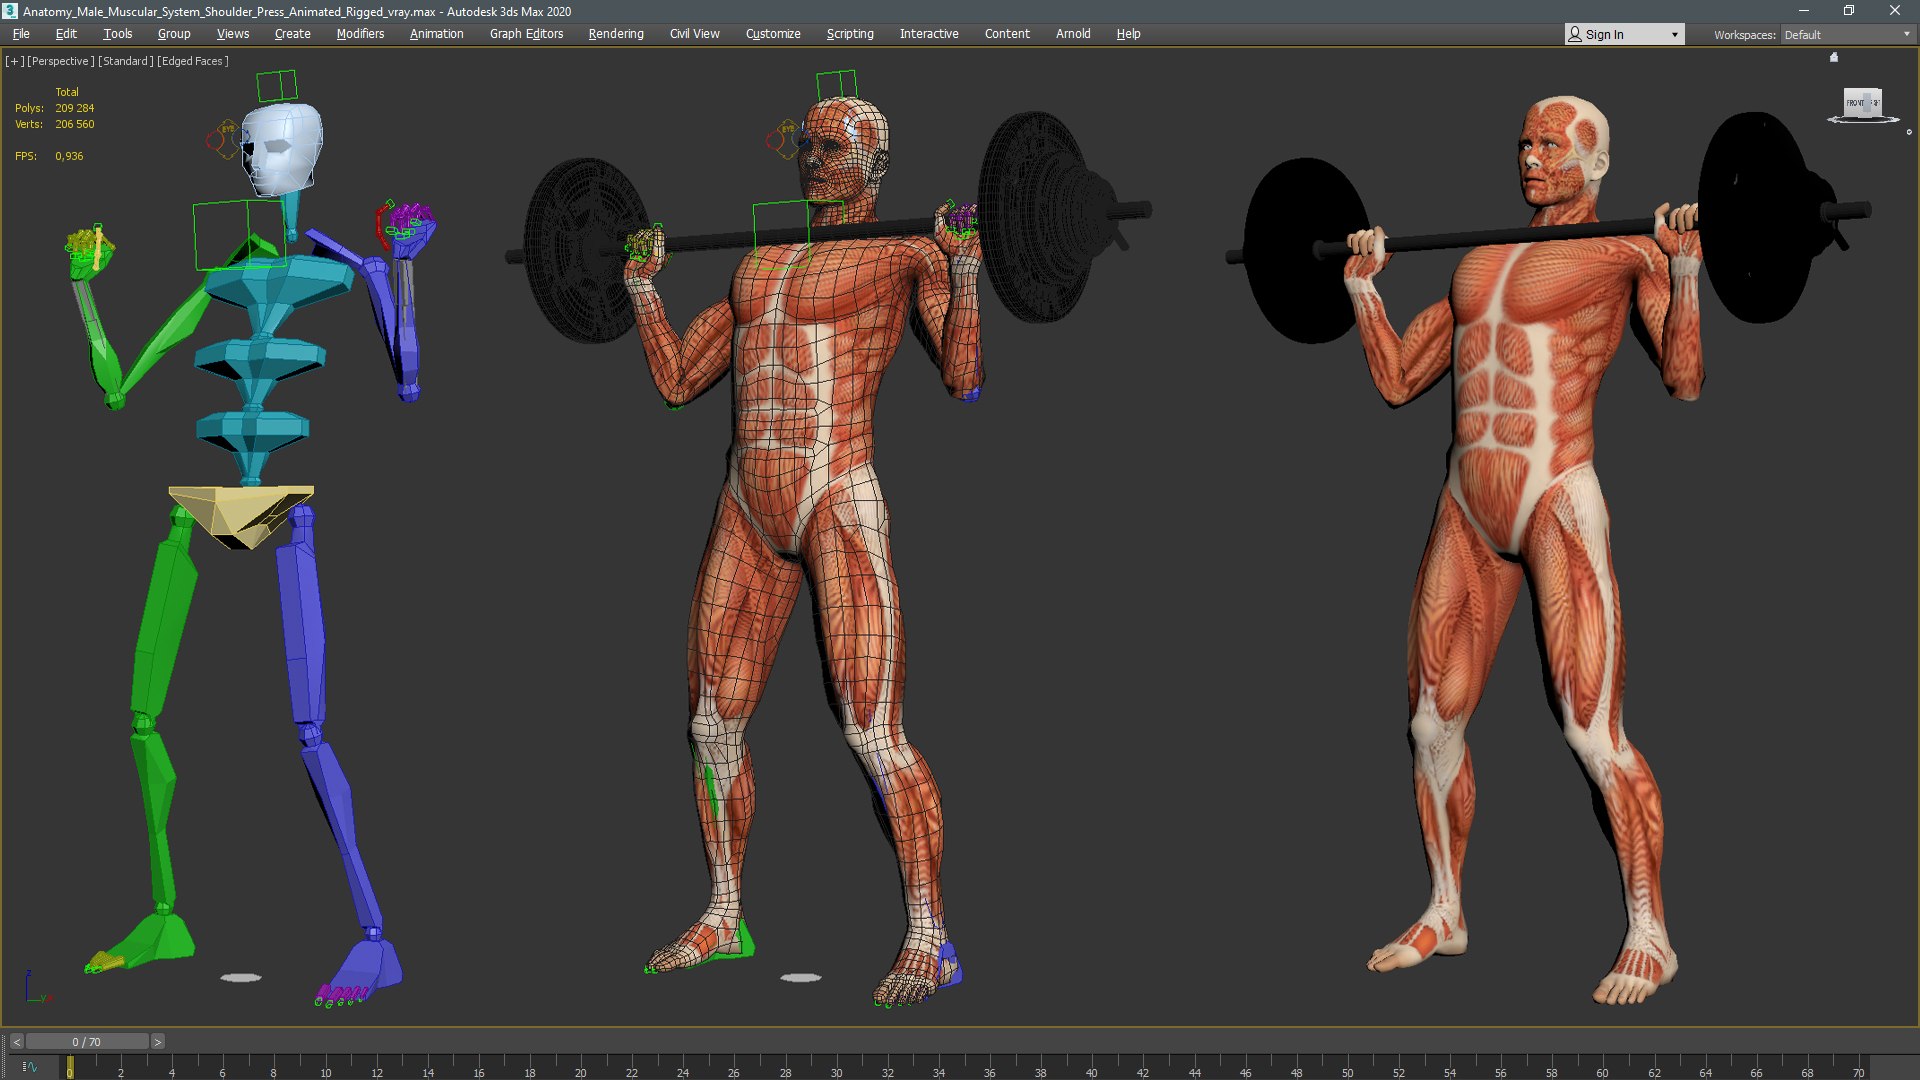Click the Verts count 206 560
The image size is (1920, 1080).
75,124
